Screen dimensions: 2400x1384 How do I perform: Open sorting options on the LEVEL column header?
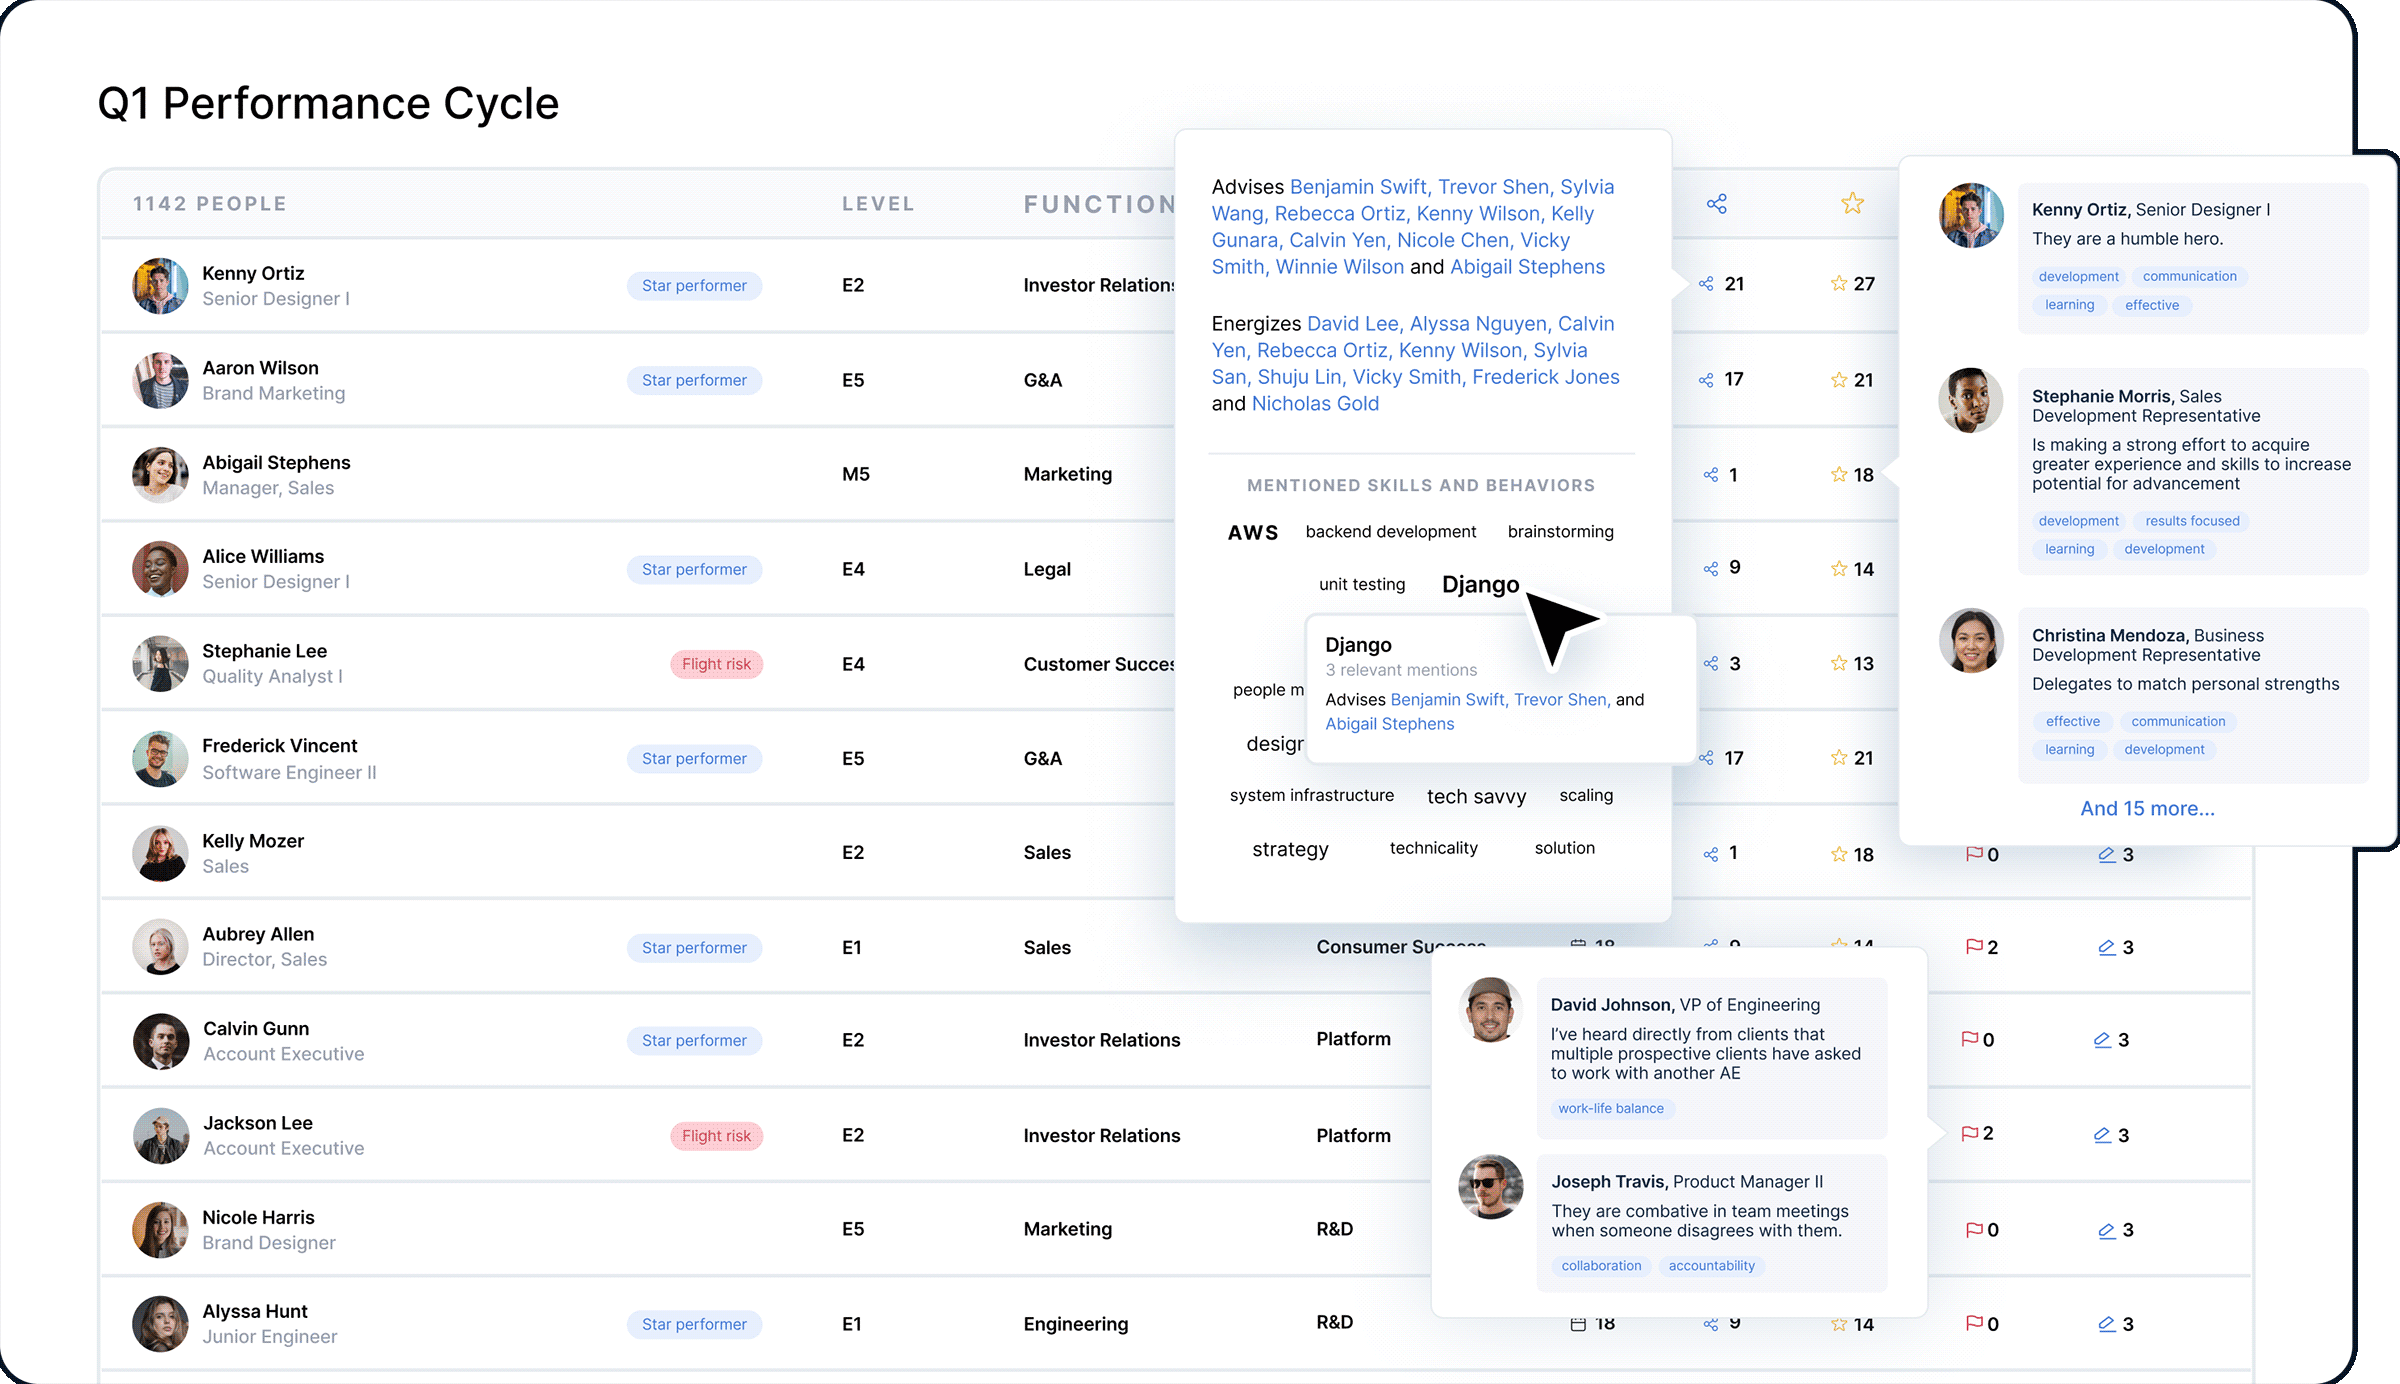(x=877, y=203)
